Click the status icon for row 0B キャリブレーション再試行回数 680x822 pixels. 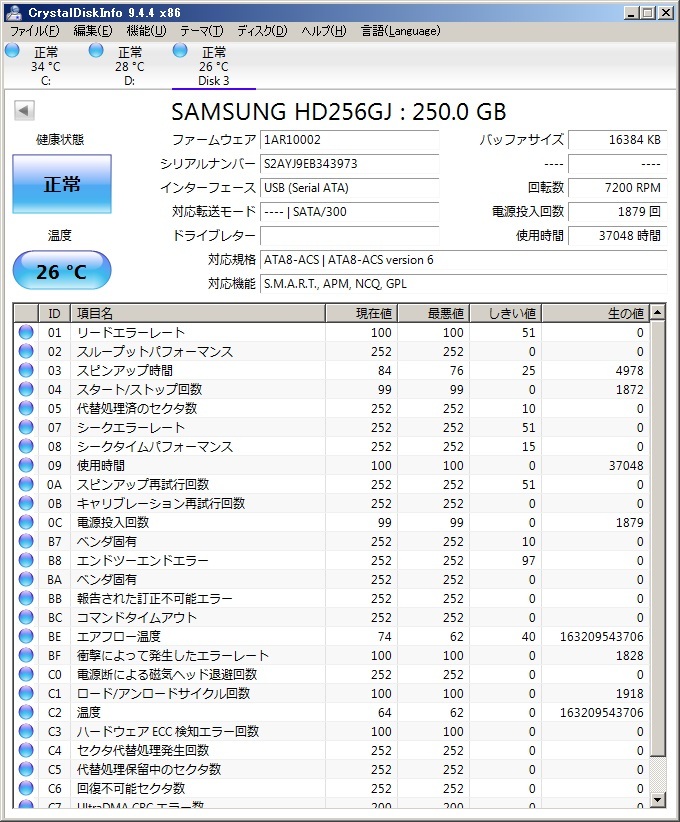coord(26,503)
